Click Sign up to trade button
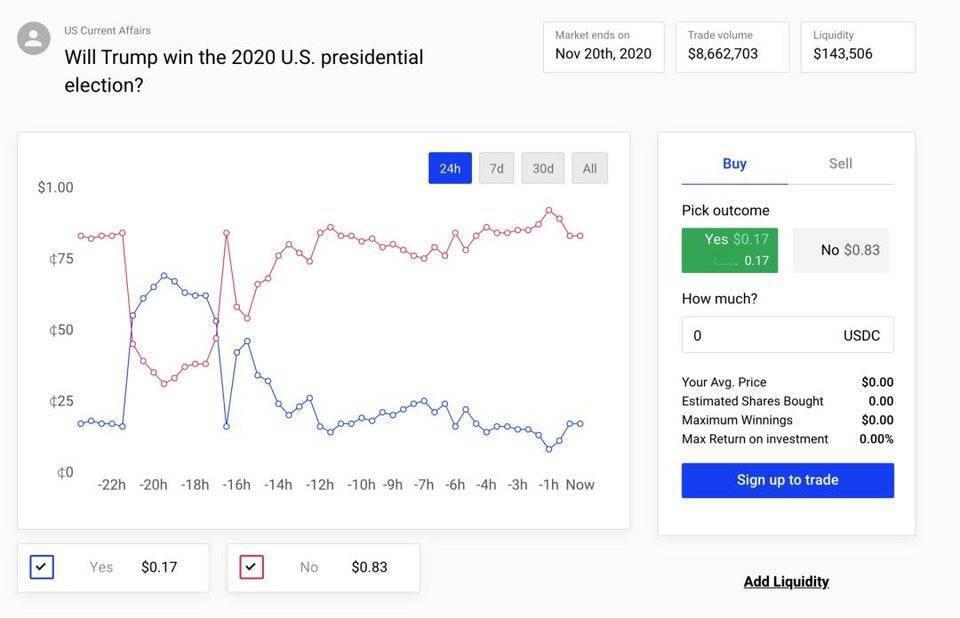This screenshot has height=618, width=960. [788, 480]
